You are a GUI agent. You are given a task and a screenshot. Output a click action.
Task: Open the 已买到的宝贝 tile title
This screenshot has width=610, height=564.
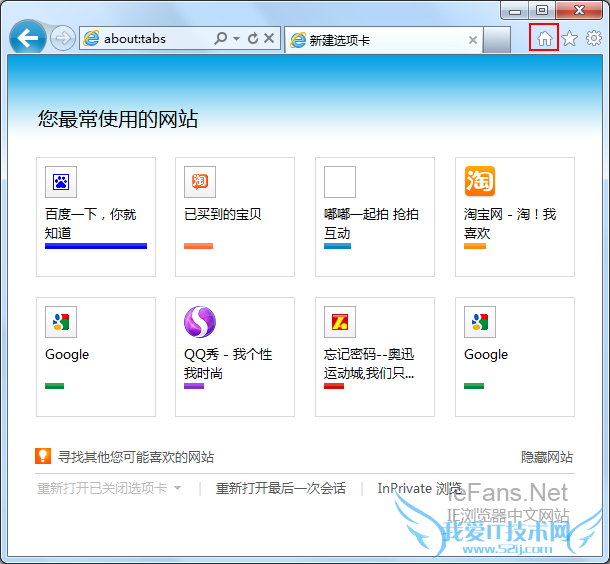click(x=223, y=214)
